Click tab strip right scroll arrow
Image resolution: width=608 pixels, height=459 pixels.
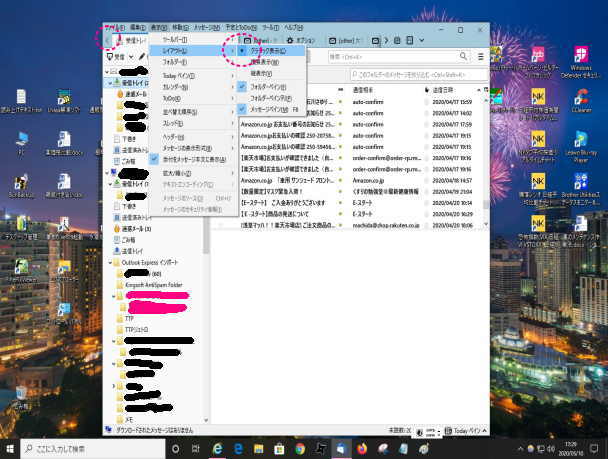click(386, 40)
